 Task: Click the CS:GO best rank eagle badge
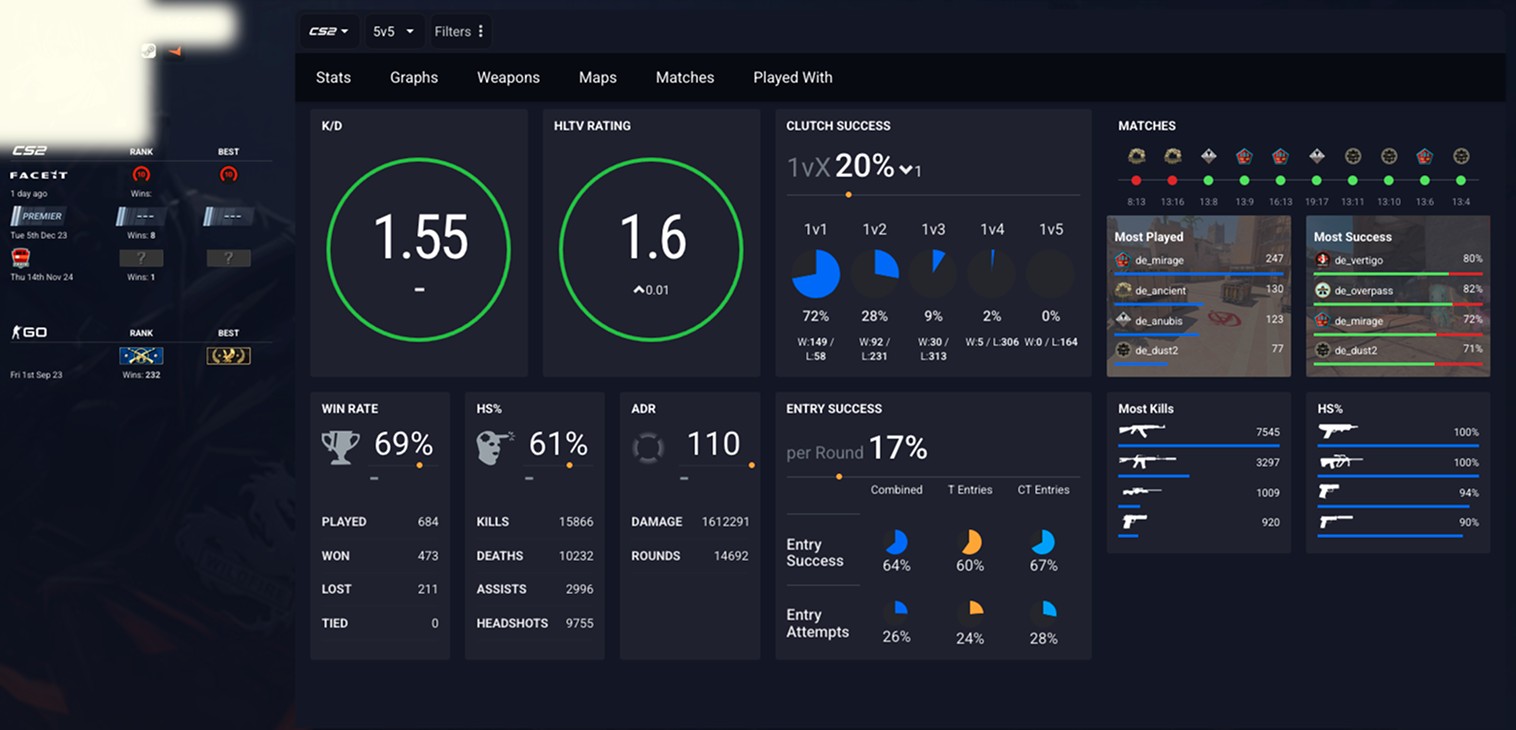228,356
